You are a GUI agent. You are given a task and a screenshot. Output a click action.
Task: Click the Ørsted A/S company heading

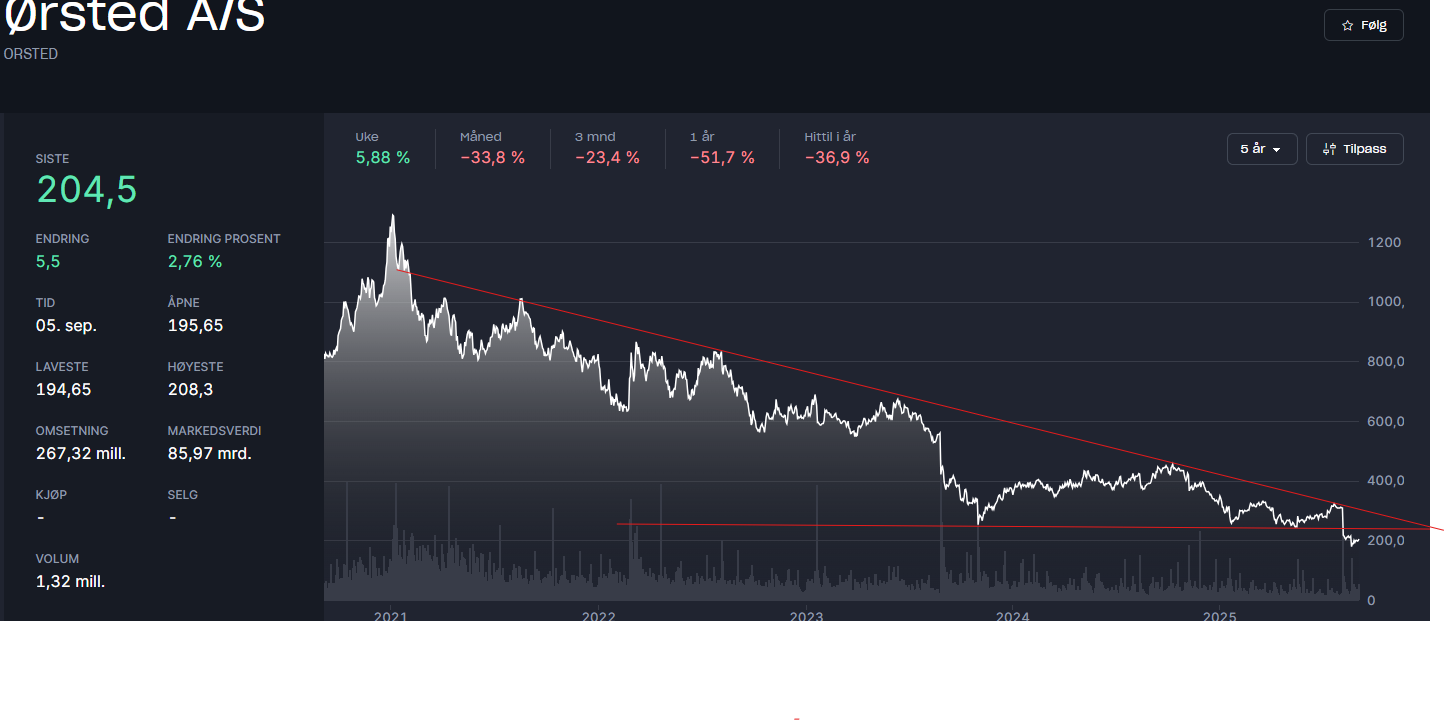pyautogui.click(x=134, y=18)
